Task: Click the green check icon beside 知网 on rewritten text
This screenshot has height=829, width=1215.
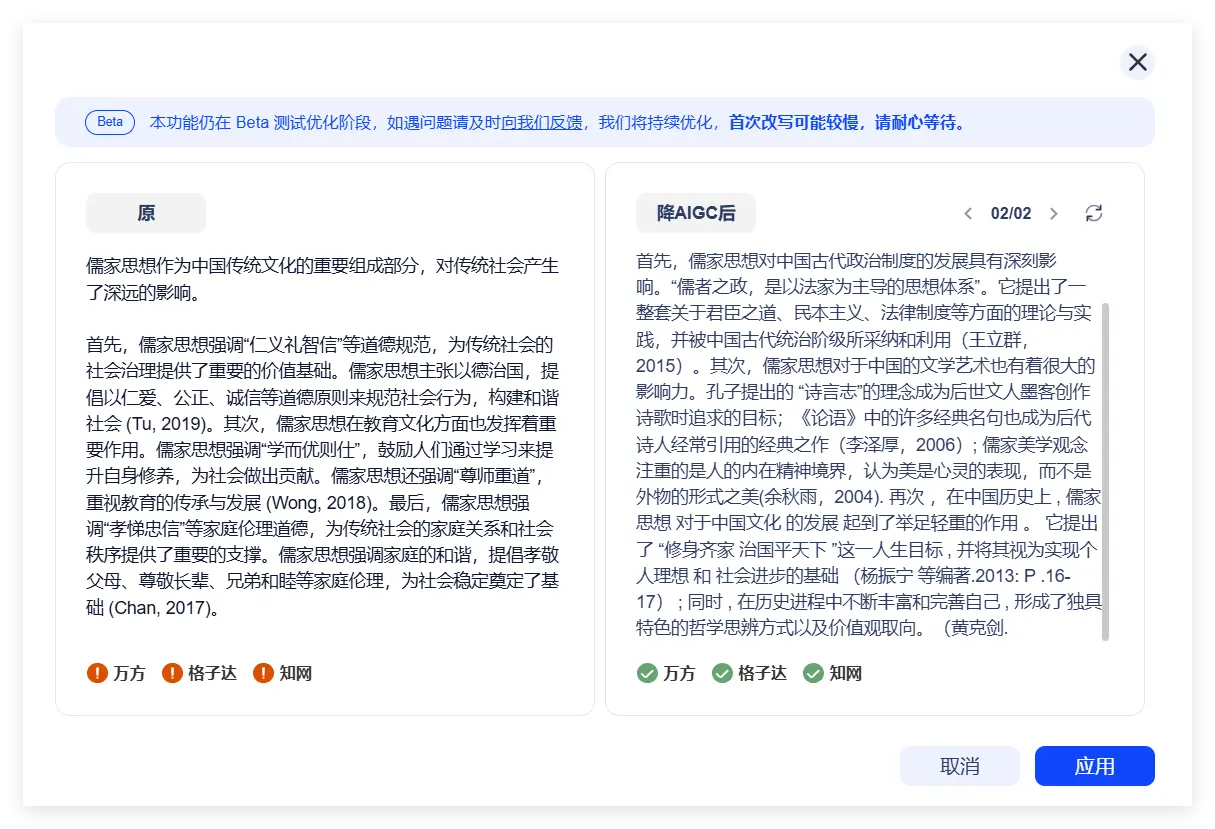Action: pos(813,673)
